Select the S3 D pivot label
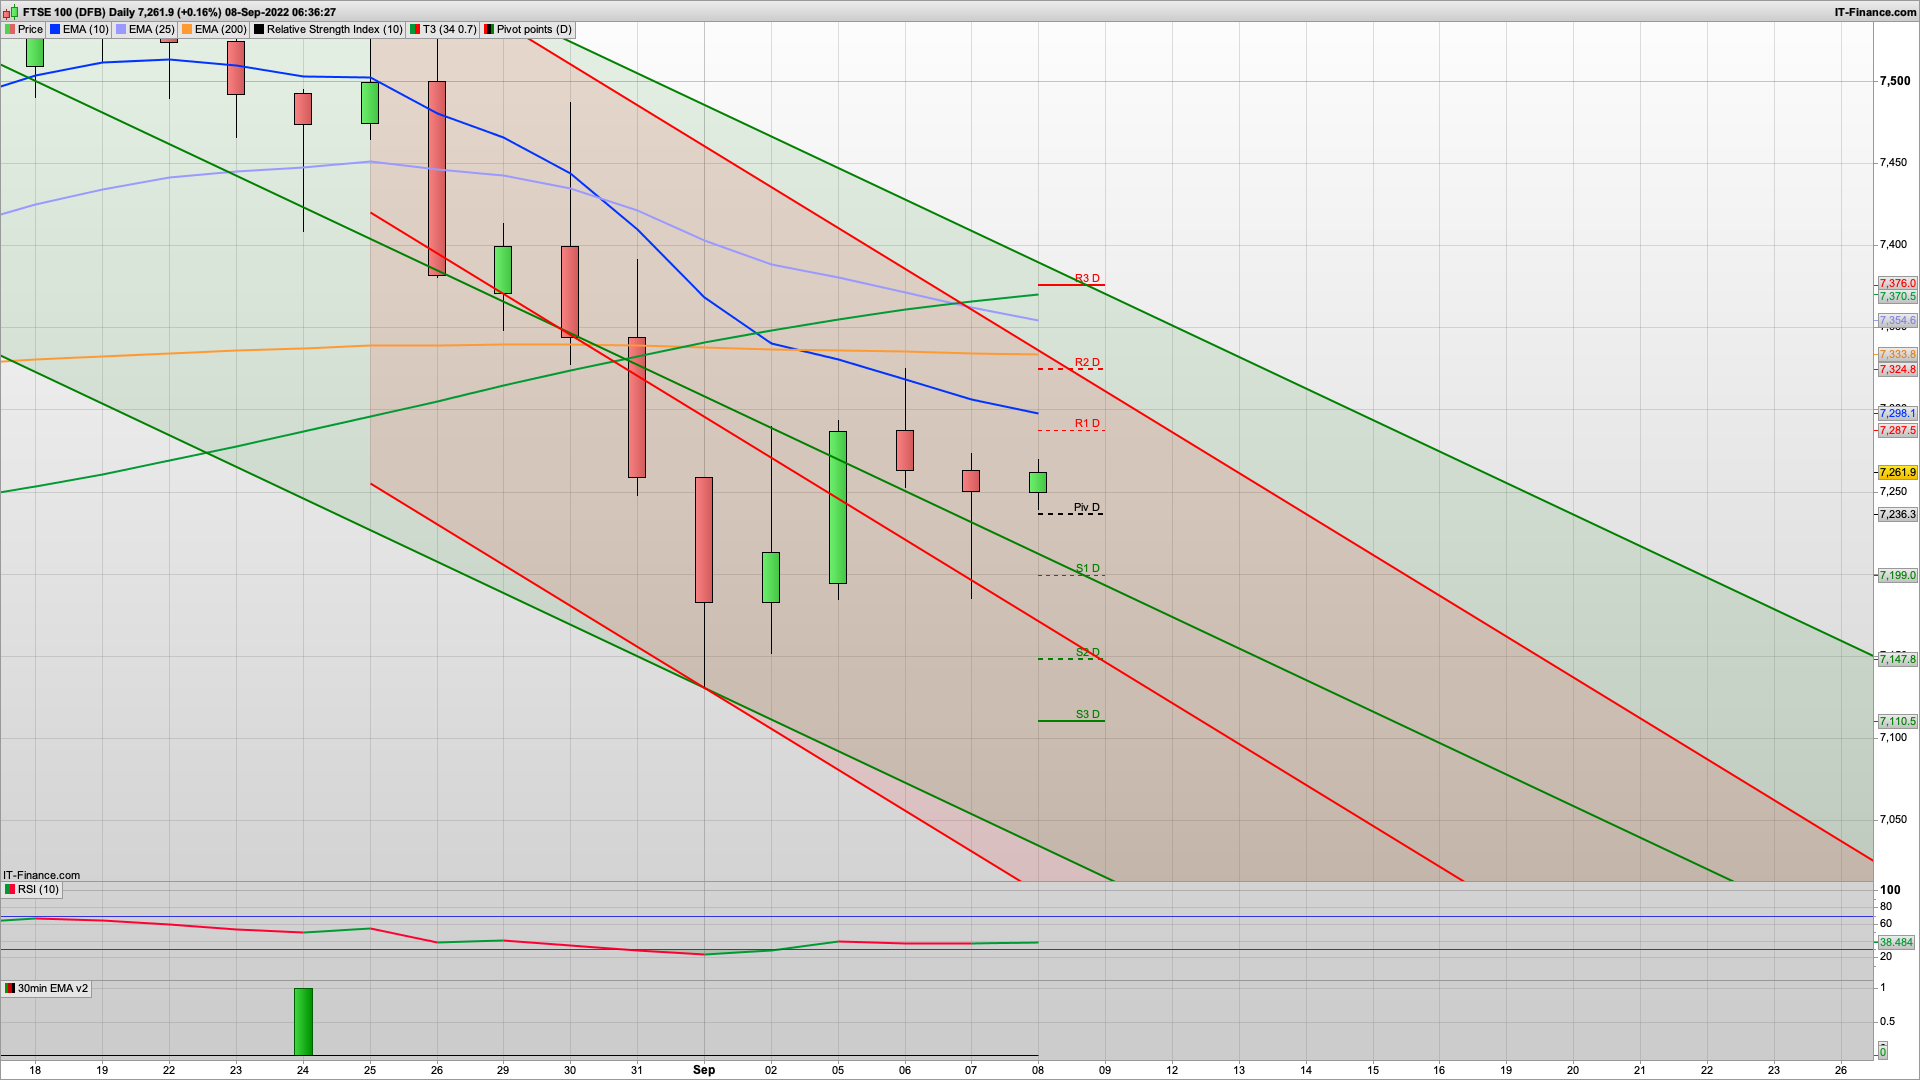Screen dimensions: 1920x1080 (1087, 714)
